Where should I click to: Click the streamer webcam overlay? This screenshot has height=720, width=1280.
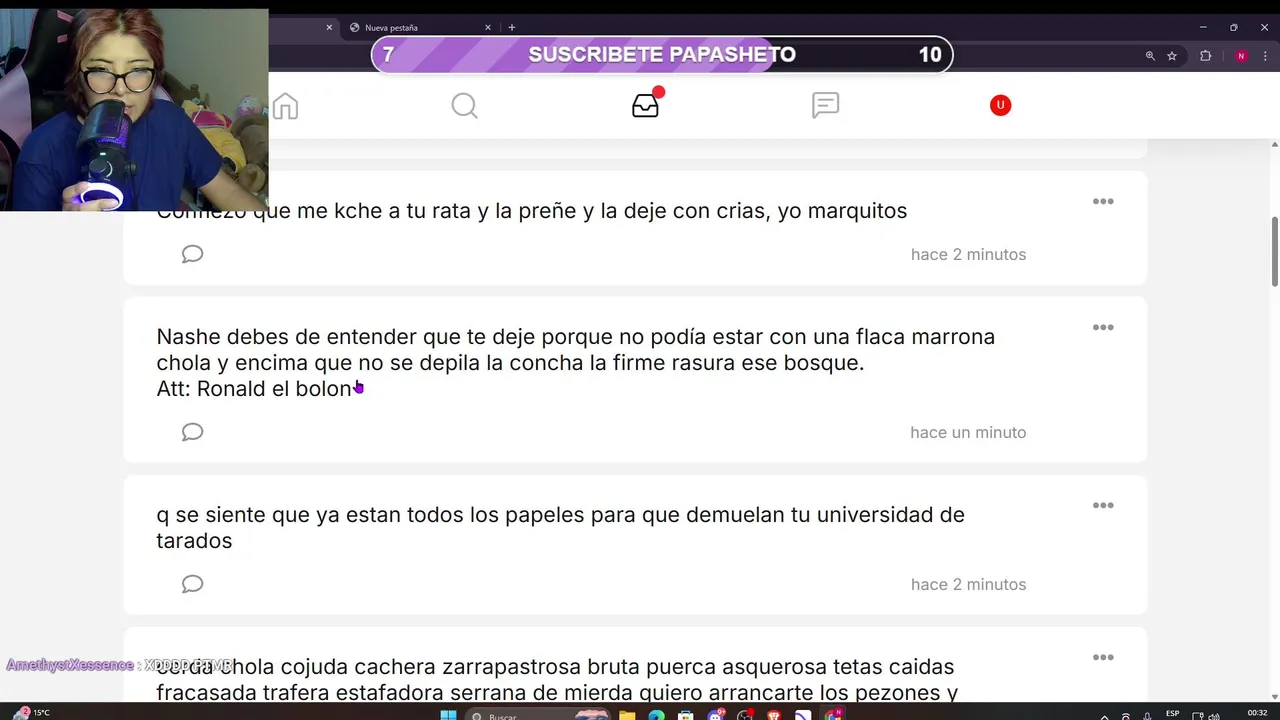[134, 110]
